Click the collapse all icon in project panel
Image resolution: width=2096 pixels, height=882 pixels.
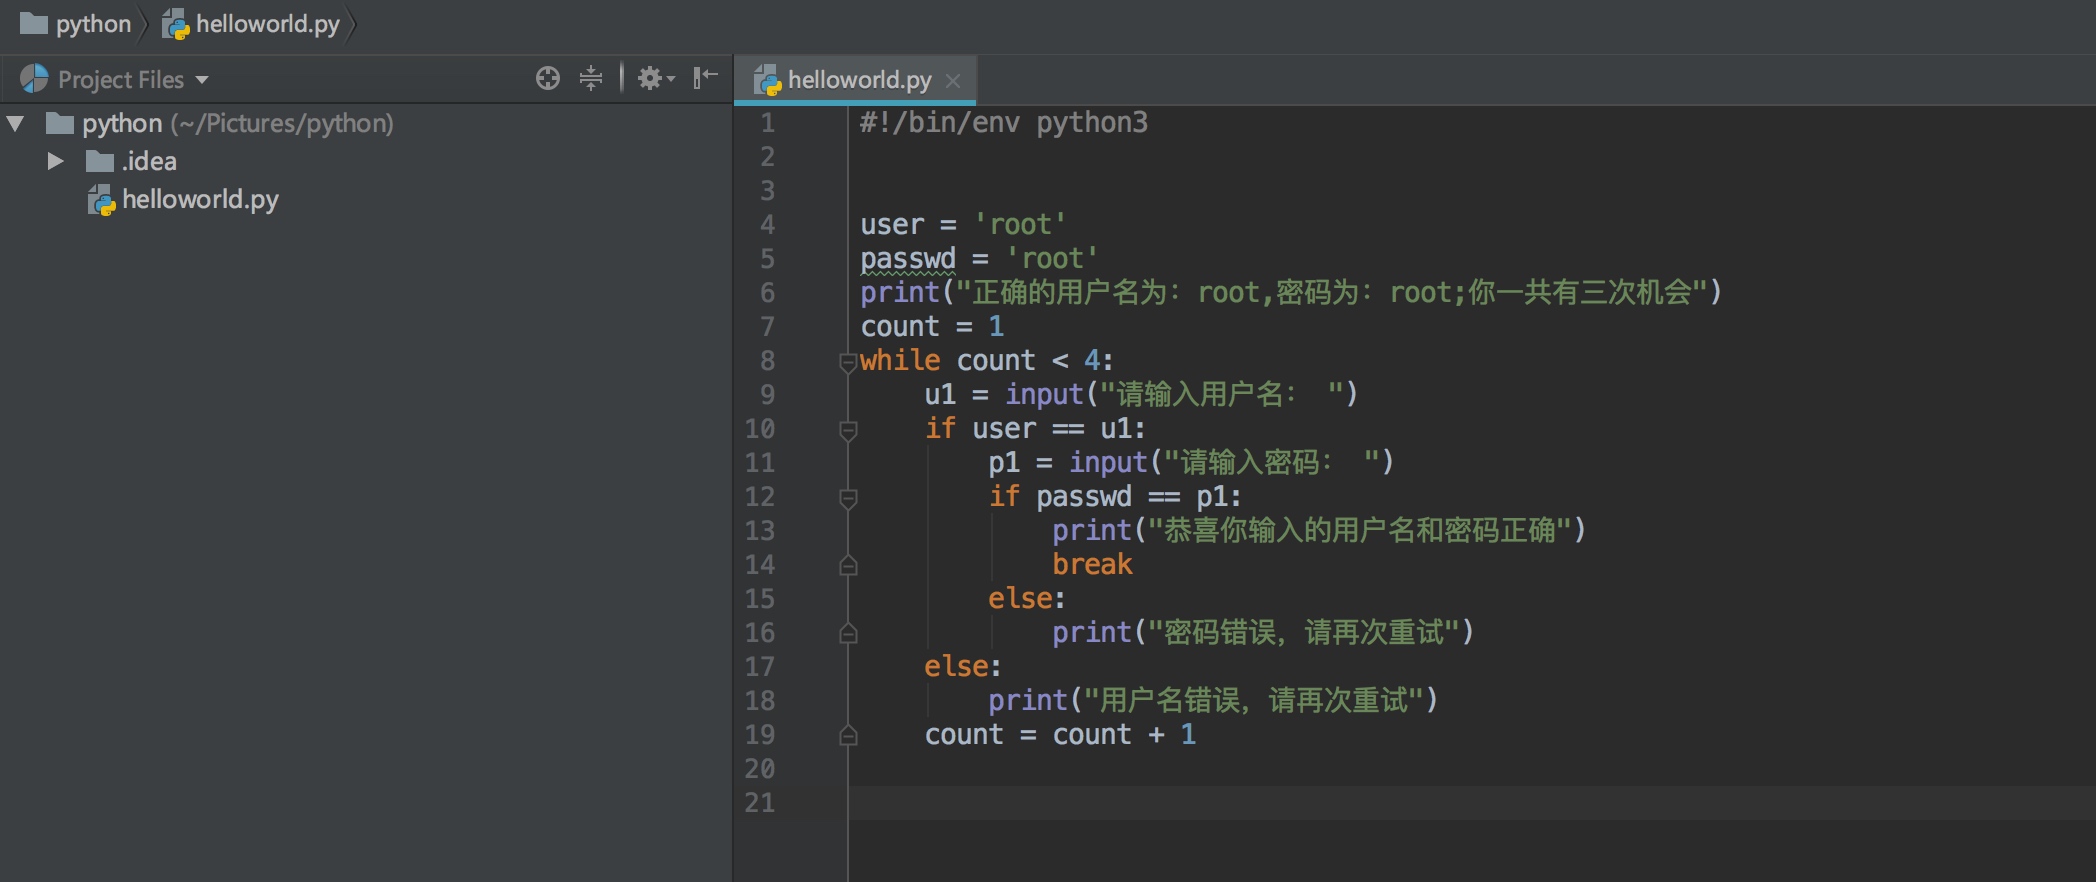click(x=591, y=78)
